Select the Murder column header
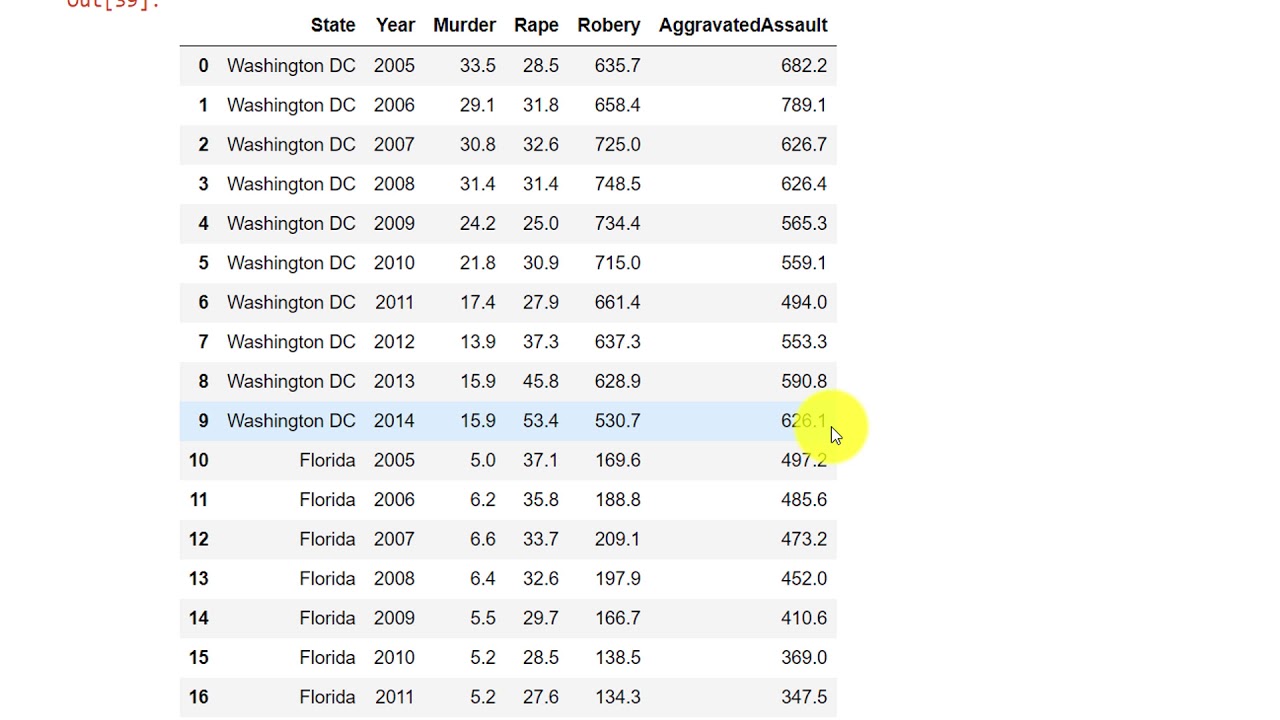 464,25
